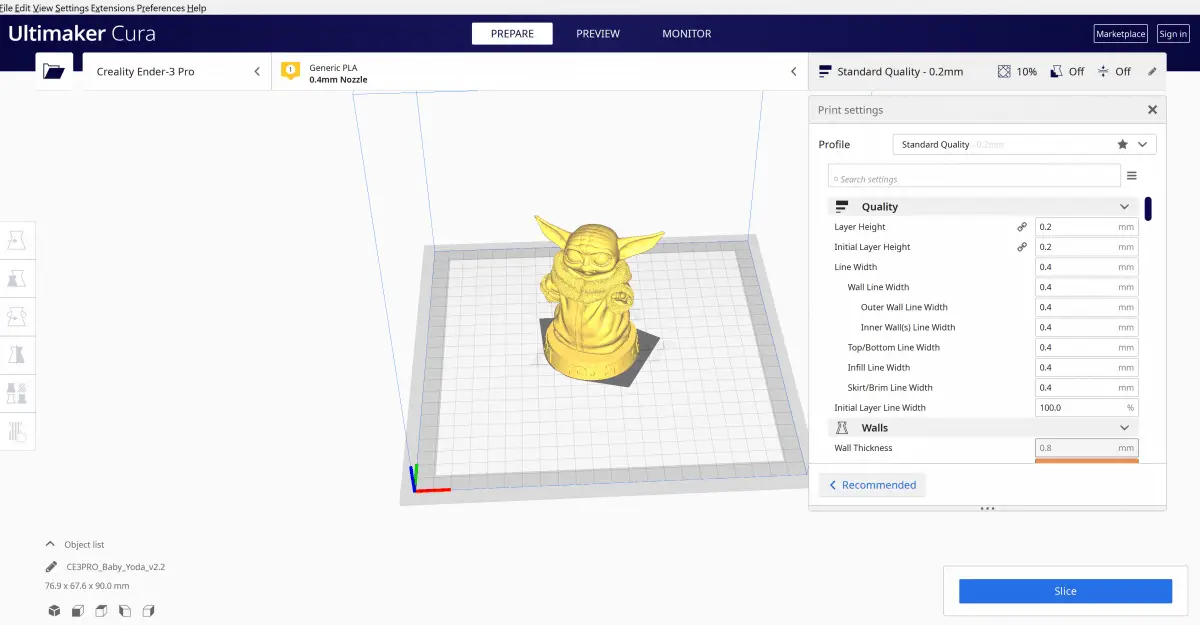The height and width of the screenshot is (625, 1200).
Task: Switch back to Recommended settings
Action: click(x=872, y=485)
